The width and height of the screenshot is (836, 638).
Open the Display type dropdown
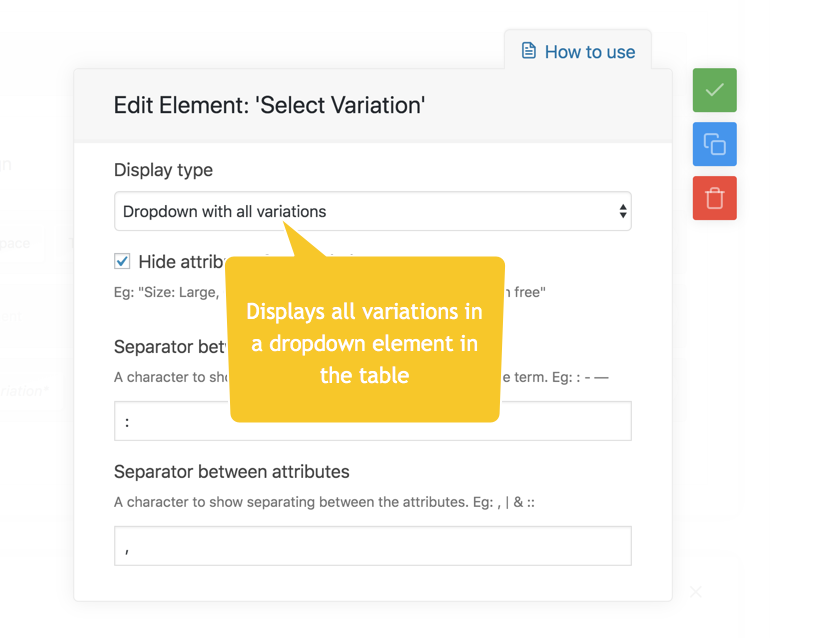[x=373, y=211]
